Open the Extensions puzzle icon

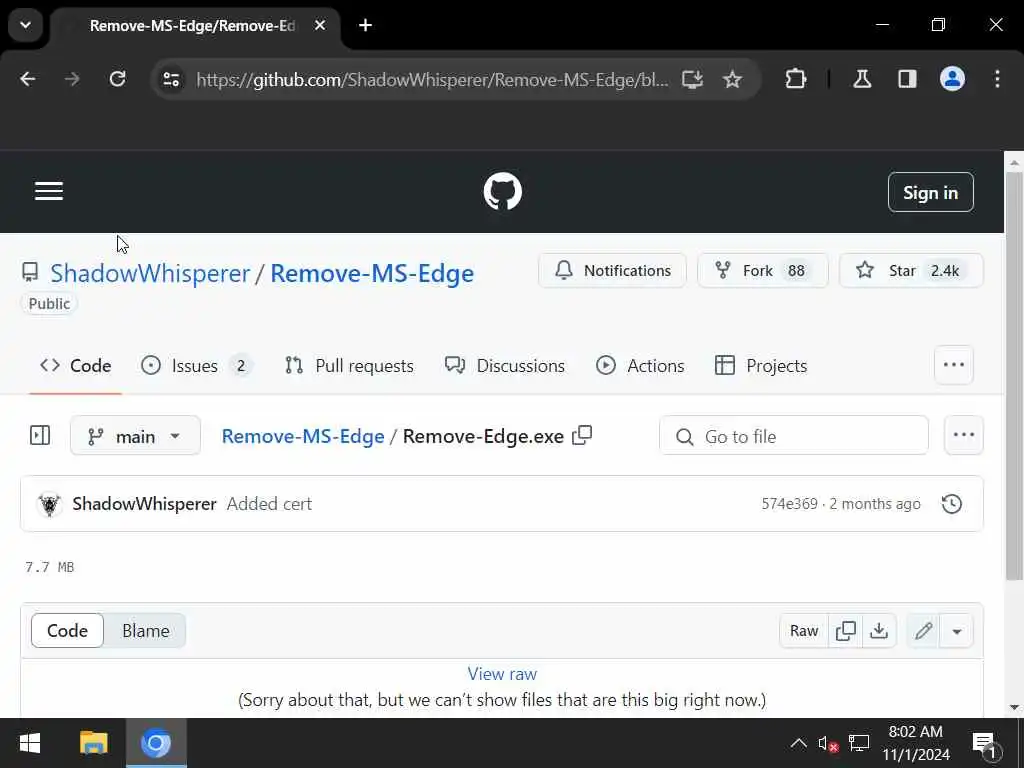[795, 79]
